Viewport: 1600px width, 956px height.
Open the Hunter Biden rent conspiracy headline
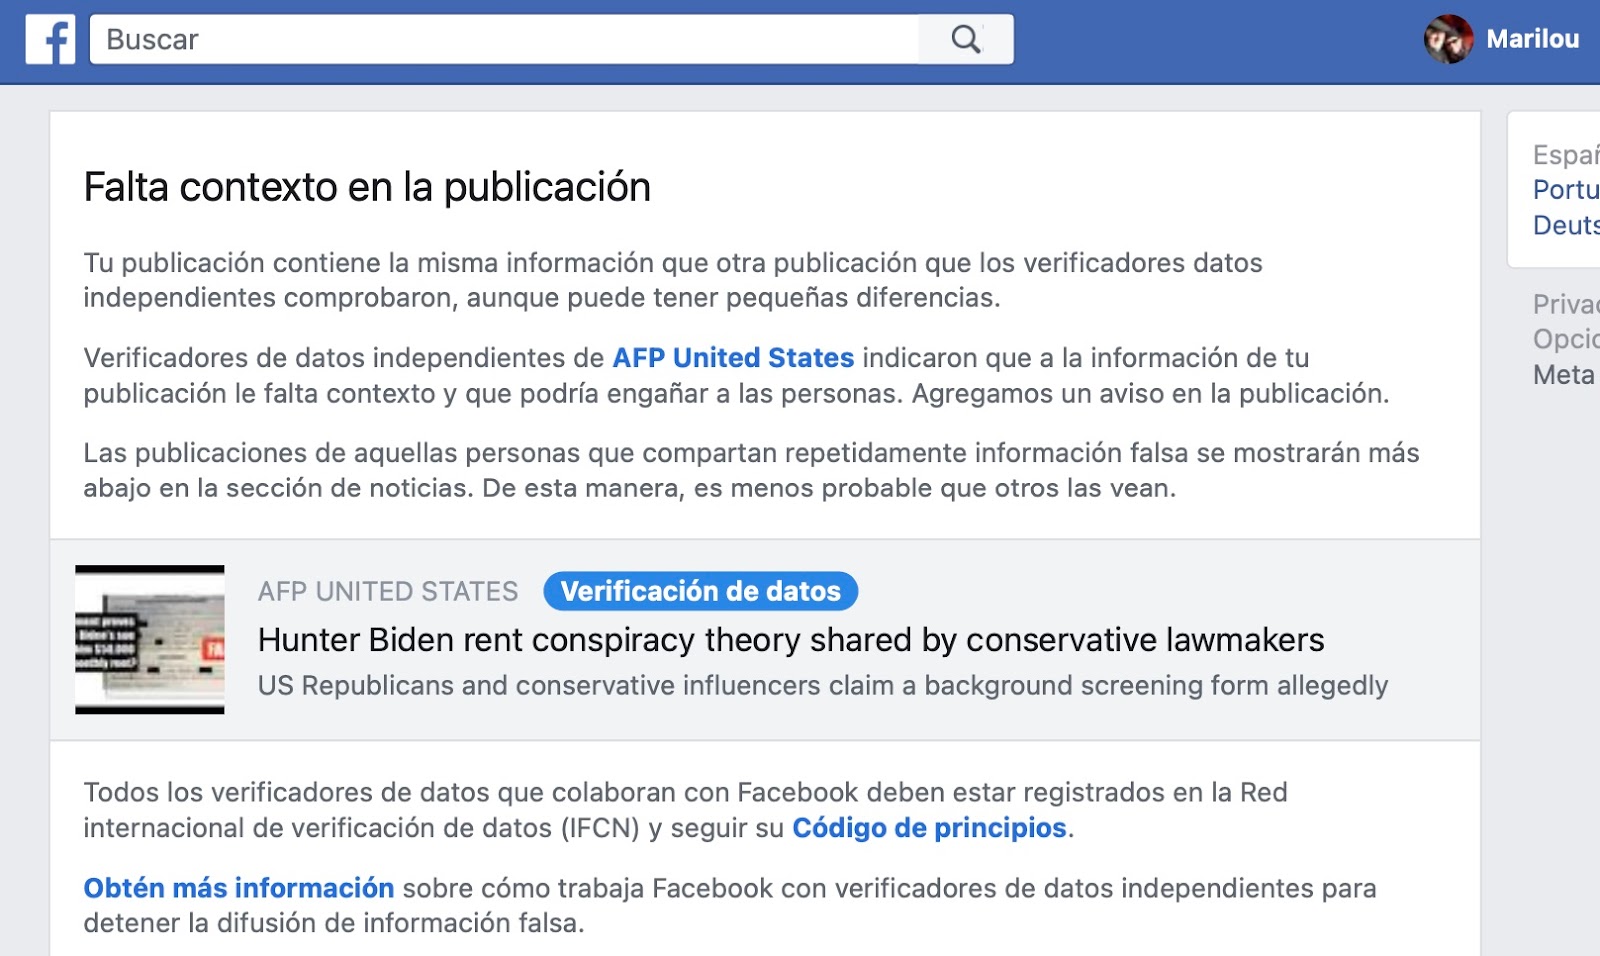[791, 640]
